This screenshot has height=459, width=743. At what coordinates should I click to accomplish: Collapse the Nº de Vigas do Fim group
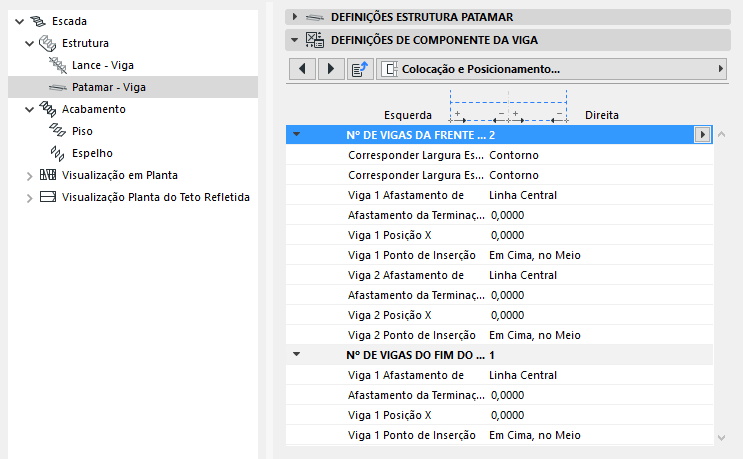point(297,354)
